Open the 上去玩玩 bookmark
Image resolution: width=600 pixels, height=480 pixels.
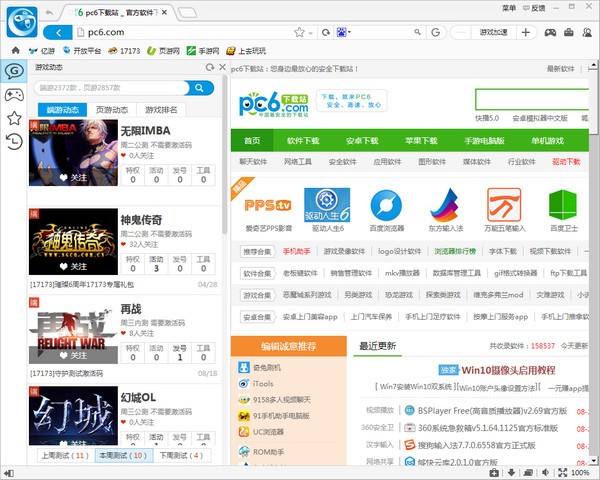246,51
